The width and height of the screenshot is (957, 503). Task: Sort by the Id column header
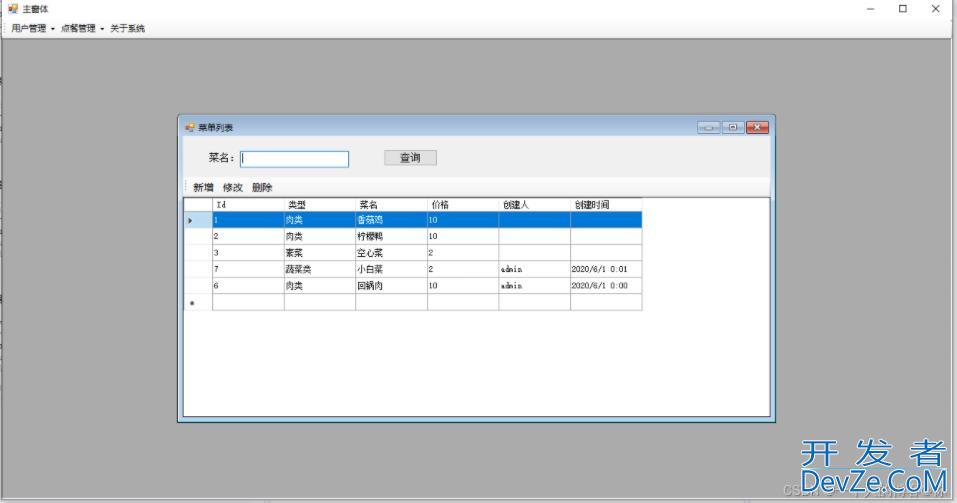(x=248, y=204)
